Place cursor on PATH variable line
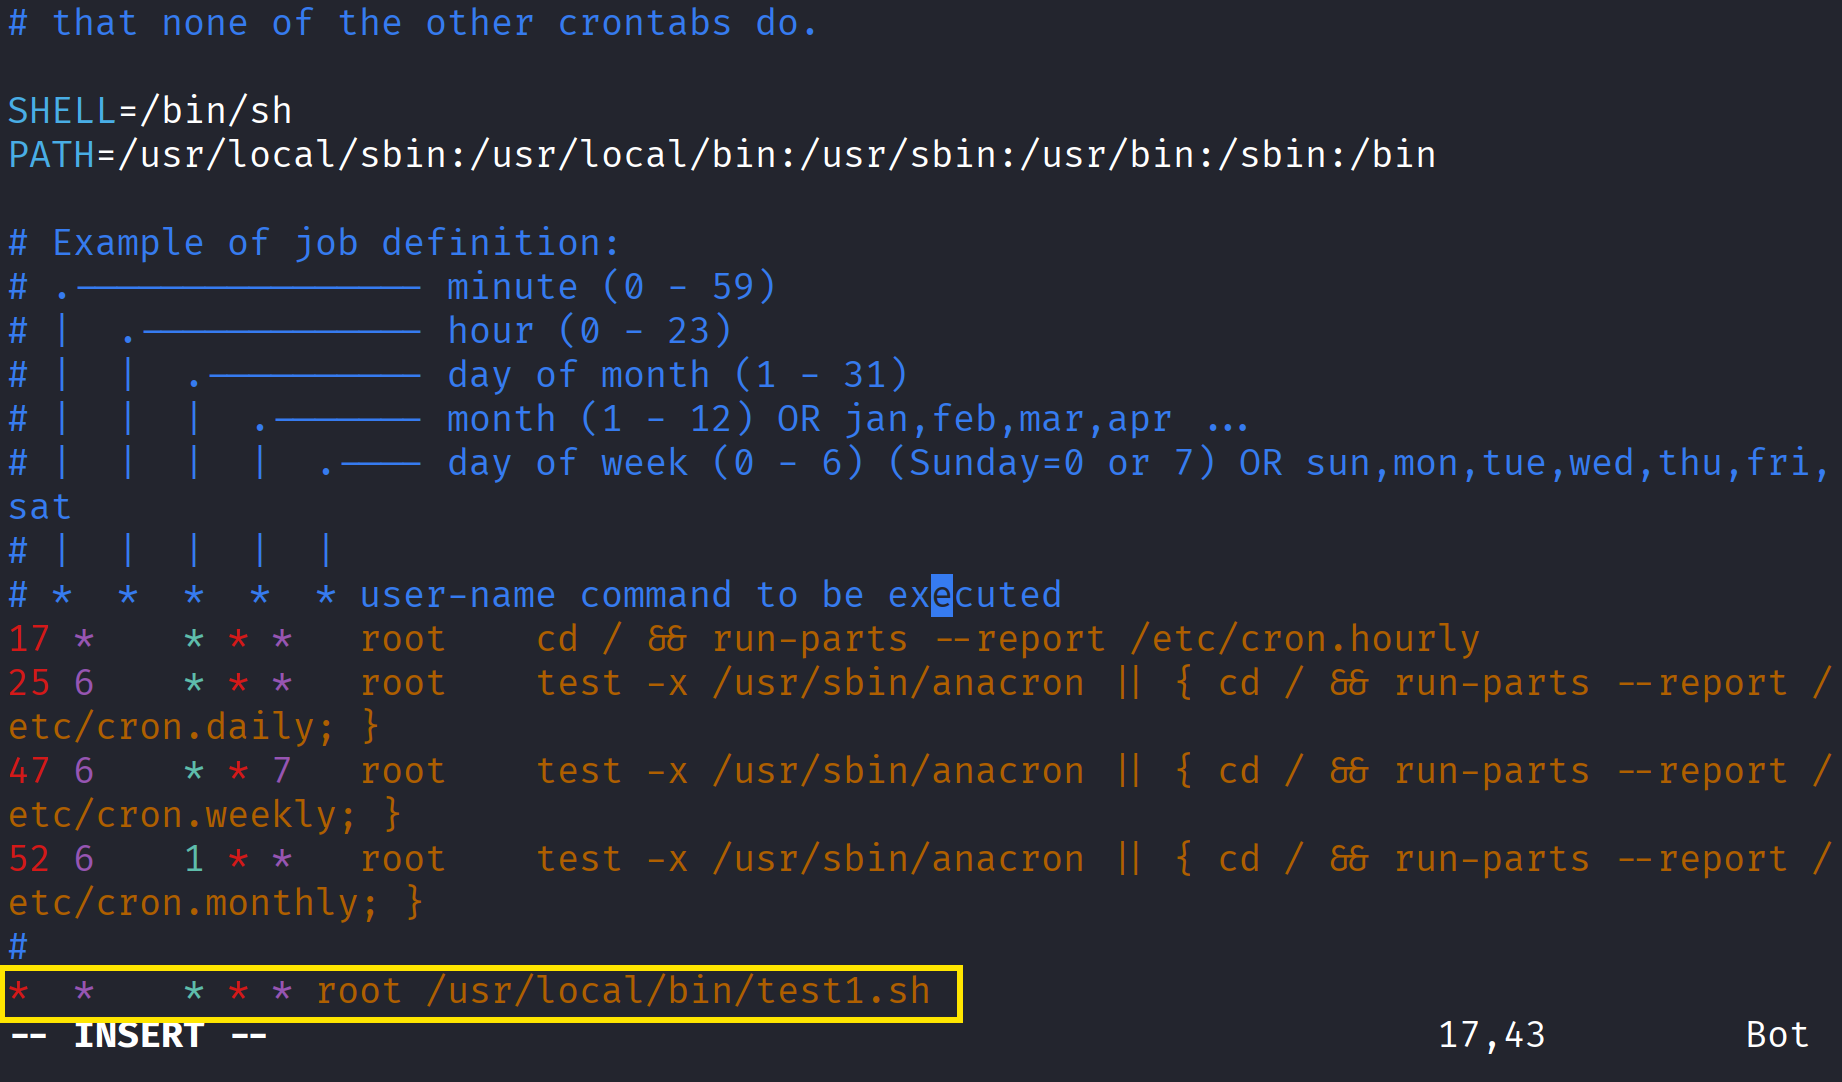This screenshot has height=1082, width=1842. [x=722, y=155]
